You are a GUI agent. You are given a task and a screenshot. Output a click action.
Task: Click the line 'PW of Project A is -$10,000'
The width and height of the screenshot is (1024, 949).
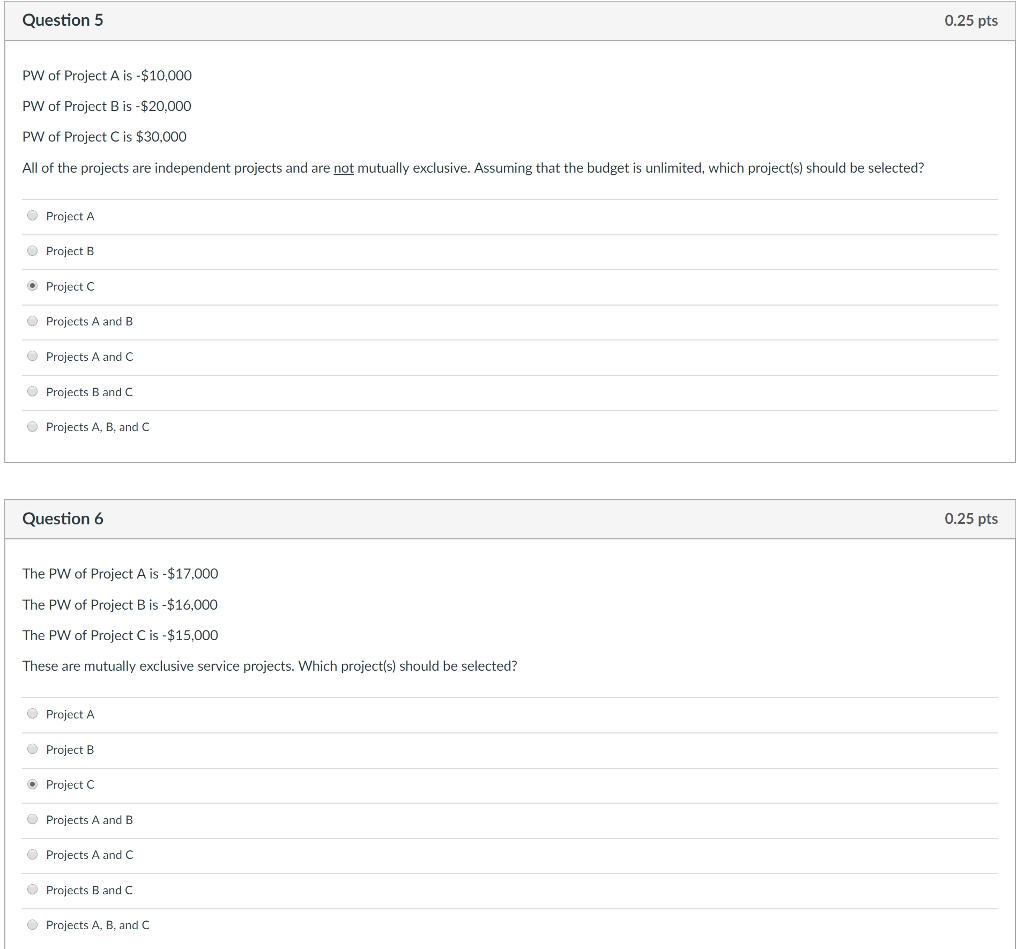tap(107, 76)
